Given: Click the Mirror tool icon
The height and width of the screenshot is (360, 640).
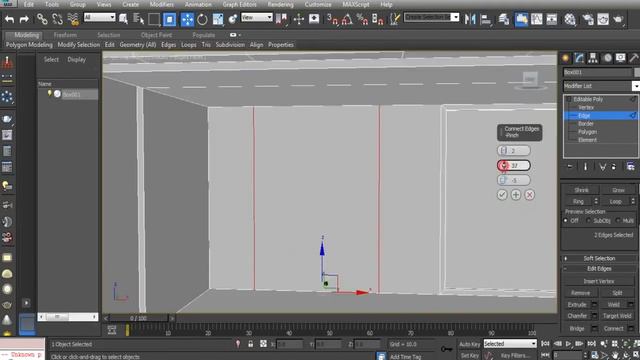Looking at the screenshot, I should click(470, 19).
